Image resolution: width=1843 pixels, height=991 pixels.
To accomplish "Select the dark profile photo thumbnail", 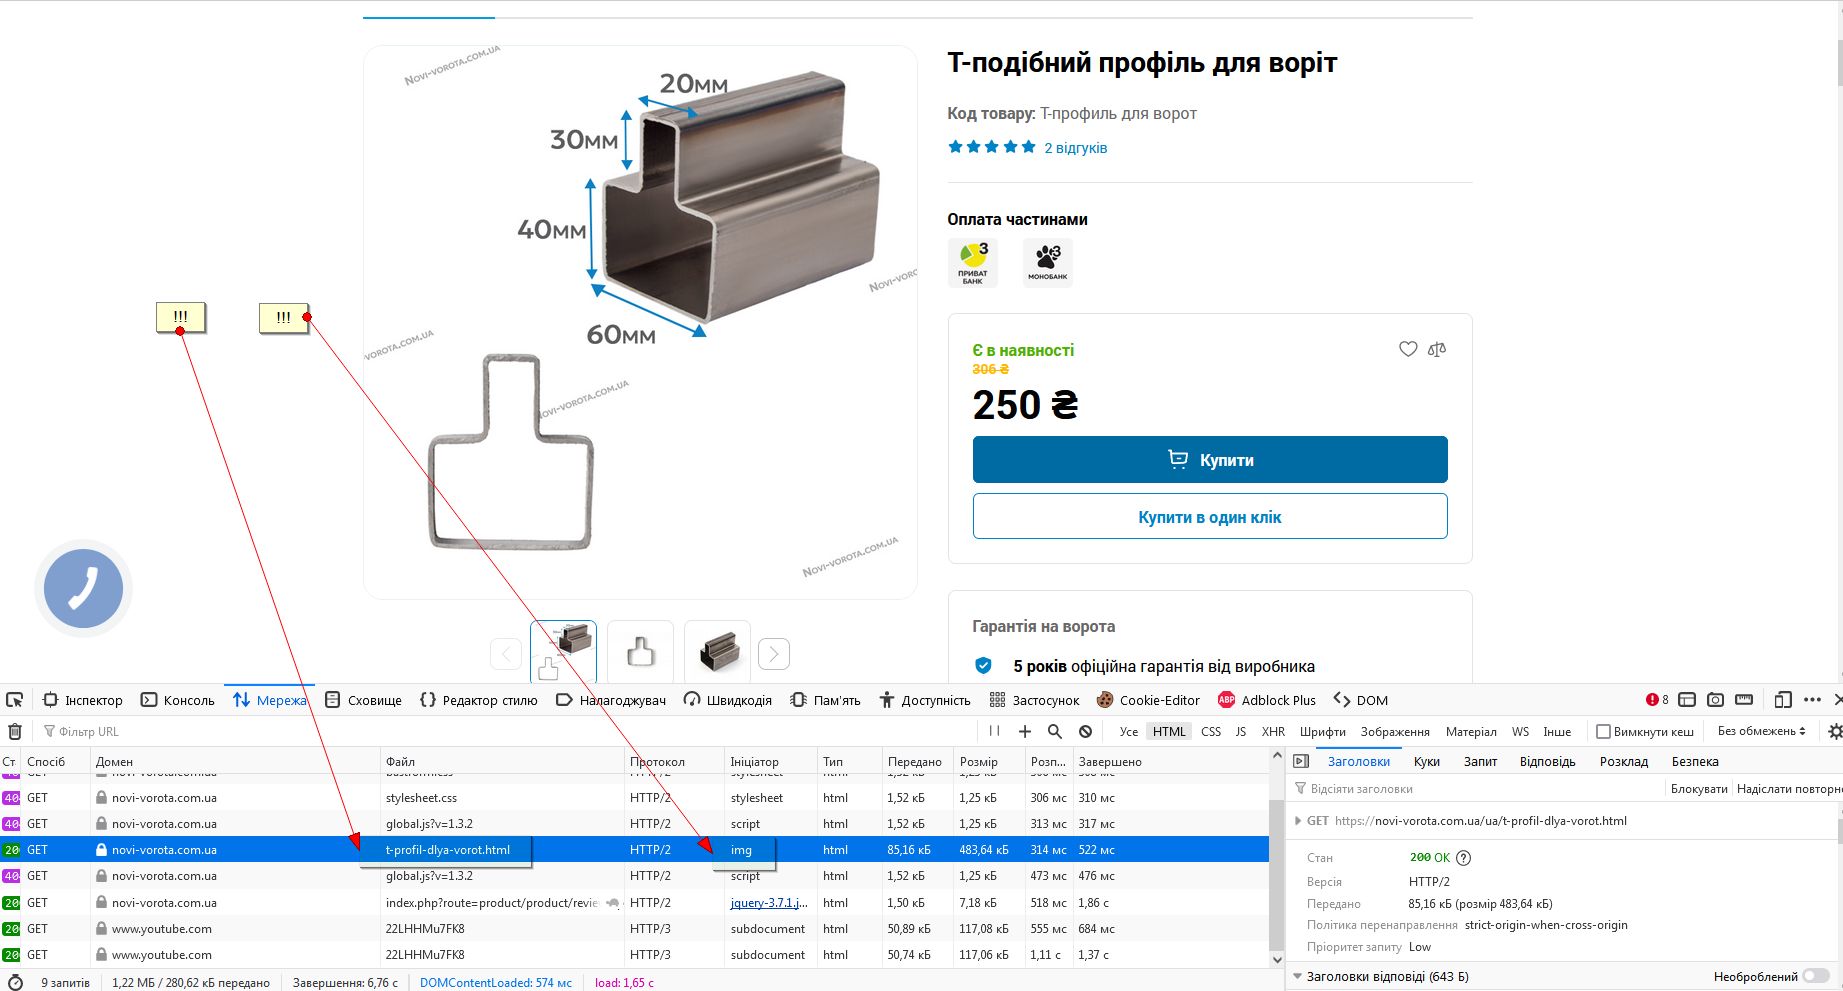I will coord(718,654).
